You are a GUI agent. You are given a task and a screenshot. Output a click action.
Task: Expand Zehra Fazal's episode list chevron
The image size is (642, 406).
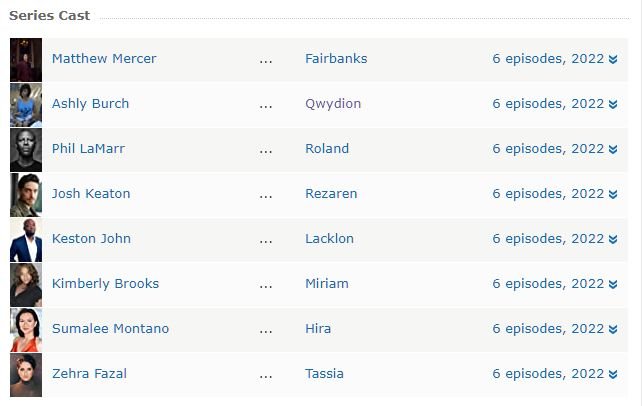[x=613, y=374]
